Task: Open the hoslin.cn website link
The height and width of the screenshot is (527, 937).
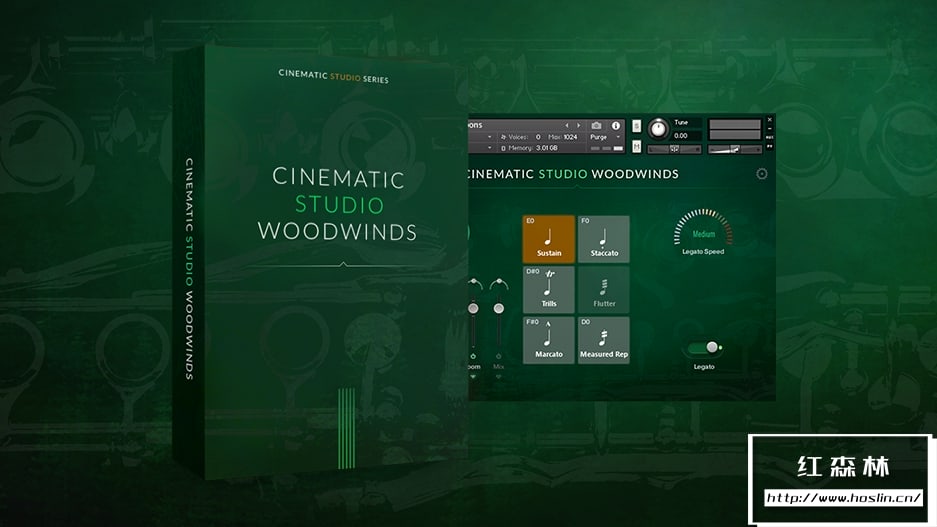Action: 843,497
